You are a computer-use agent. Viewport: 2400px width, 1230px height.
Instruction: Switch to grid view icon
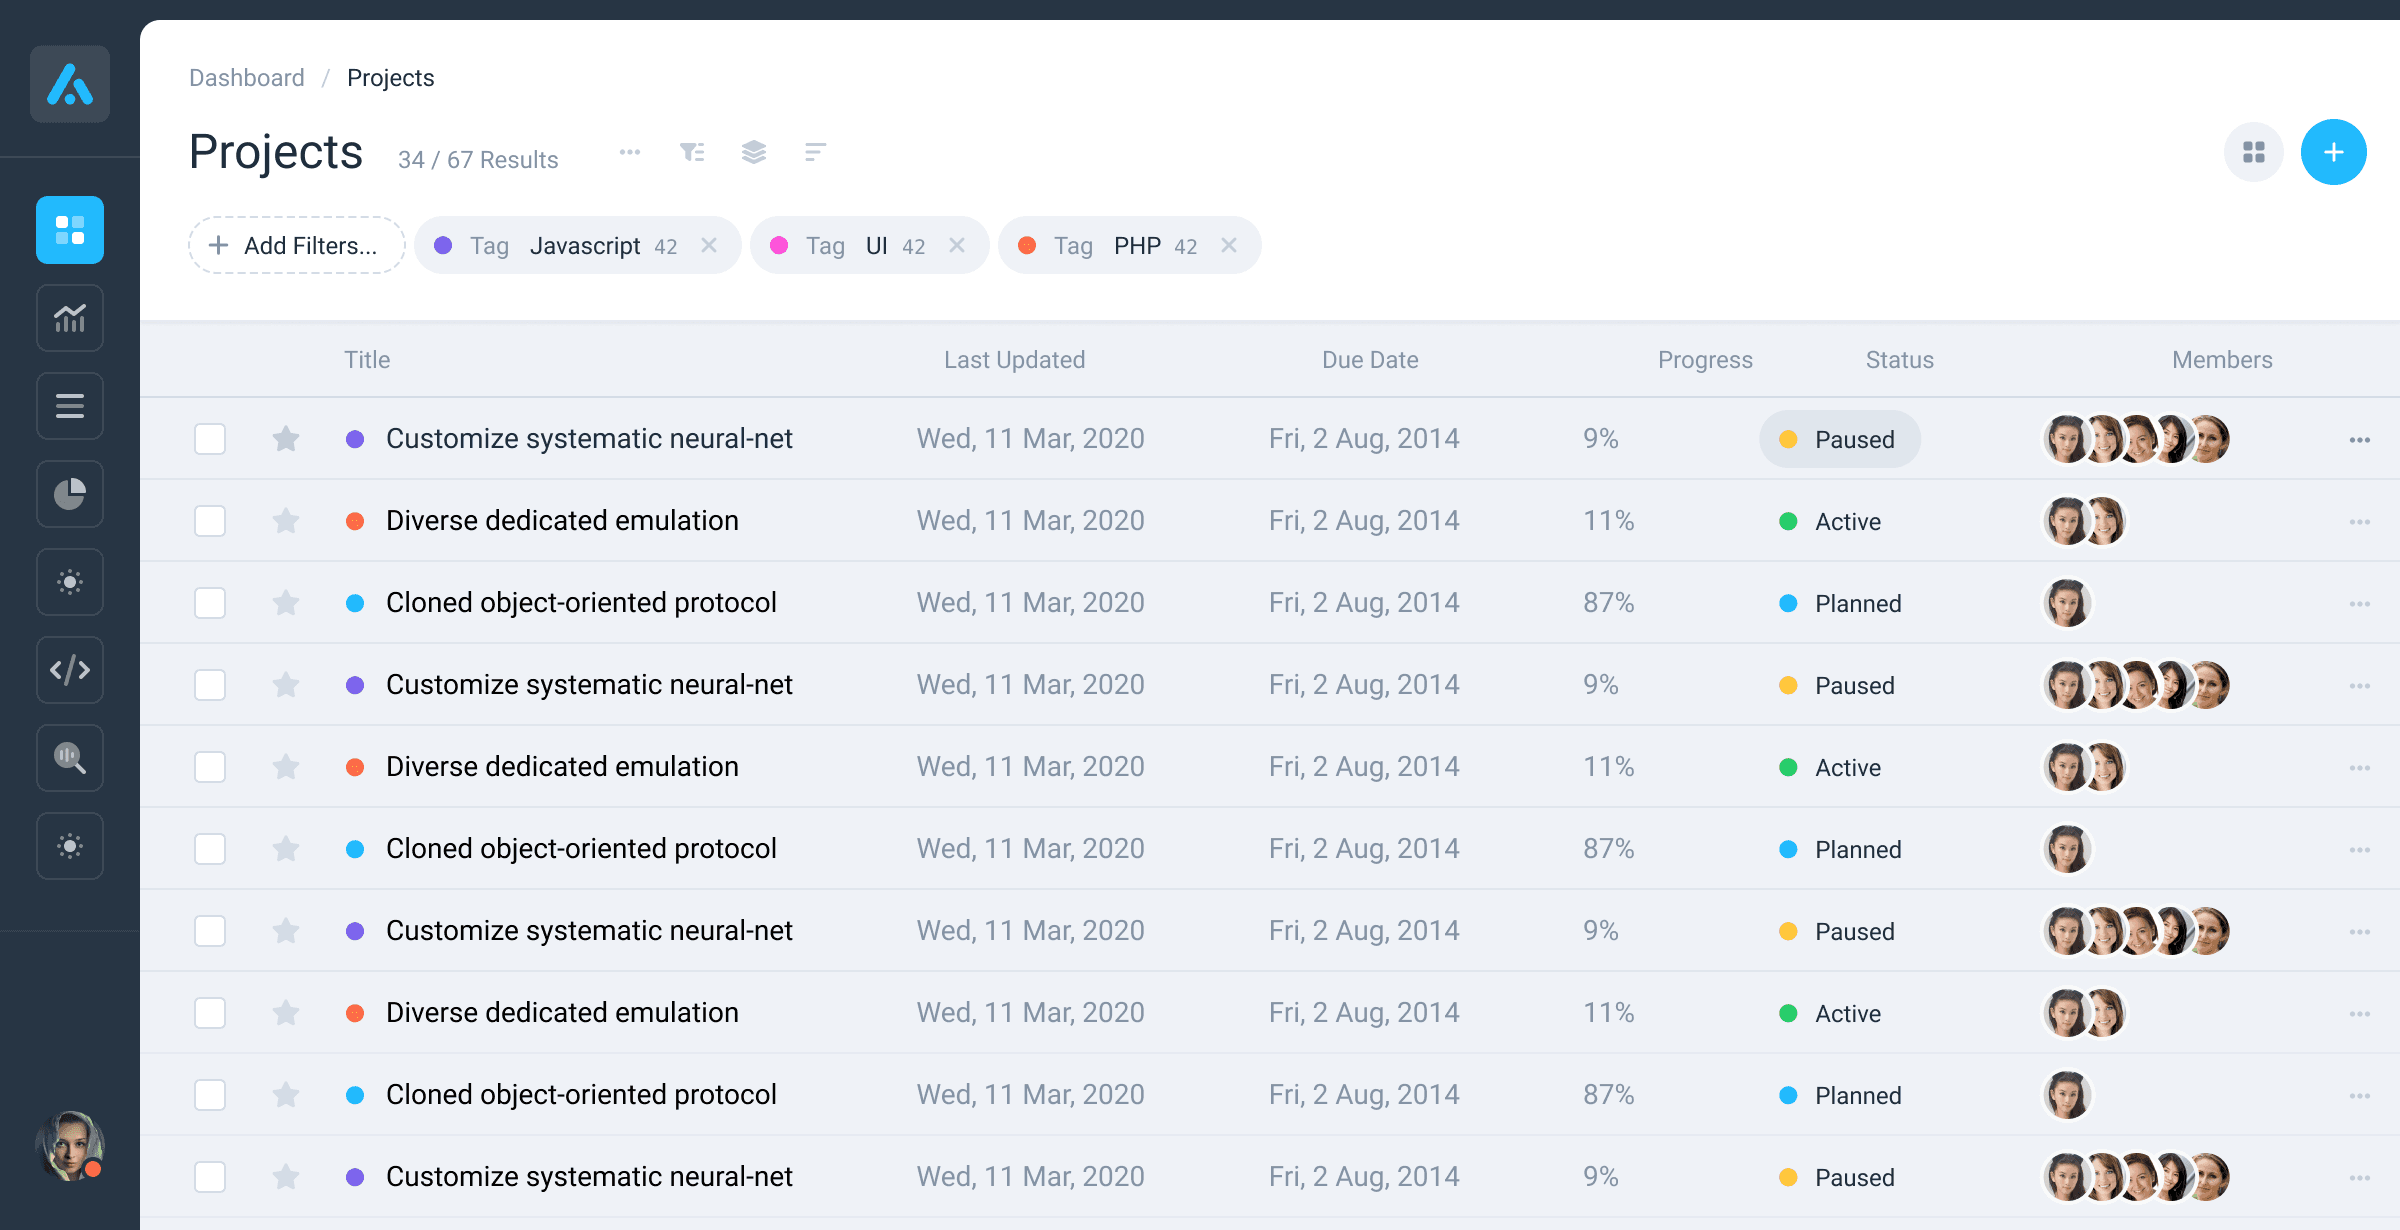point(2254,152)
